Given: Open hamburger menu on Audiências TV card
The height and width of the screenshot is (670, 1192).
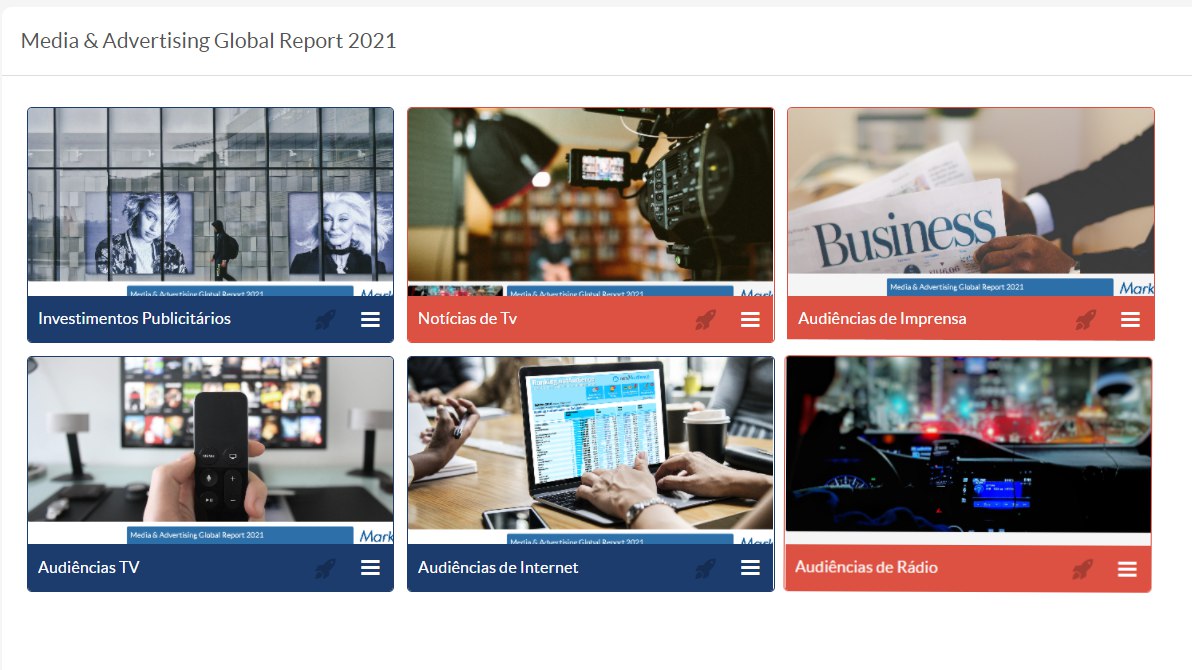Looking at the screenshot, I should click(x=370, y=568).
